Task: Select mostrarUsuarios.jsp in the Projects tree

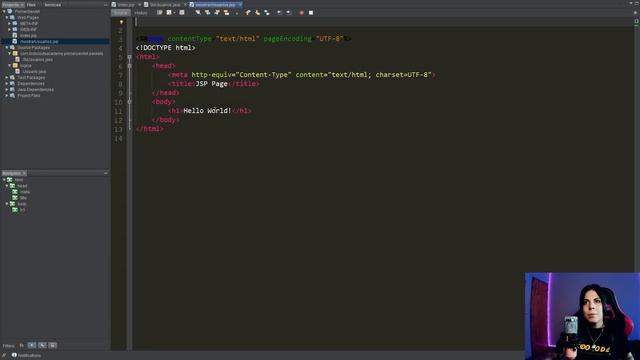Action: click(39, 42)
